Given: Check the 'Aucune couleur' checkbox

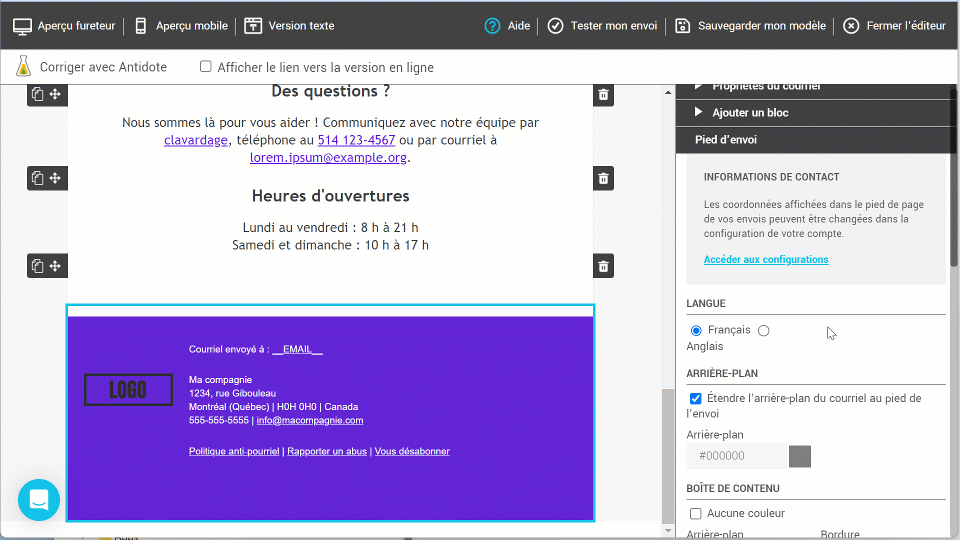Looking at the screenshot, I should point(696,514).
